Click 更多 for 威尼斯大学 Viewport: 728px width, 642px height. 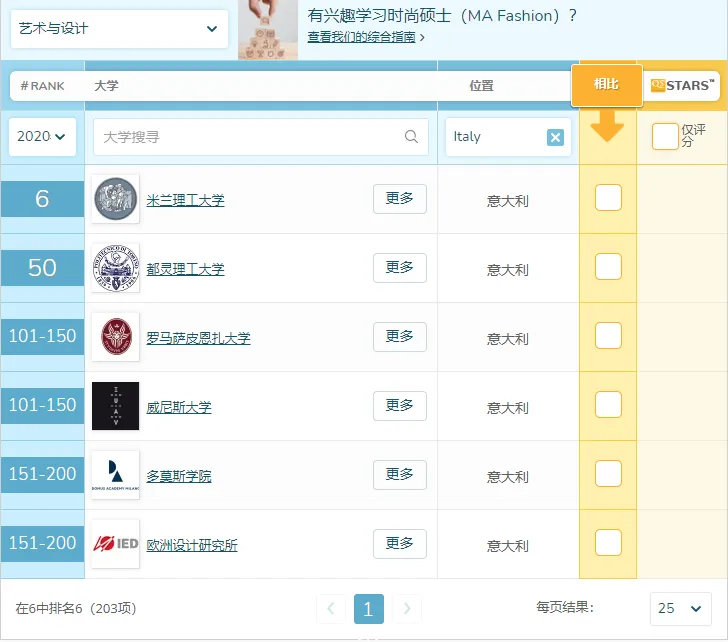point(400,406)
